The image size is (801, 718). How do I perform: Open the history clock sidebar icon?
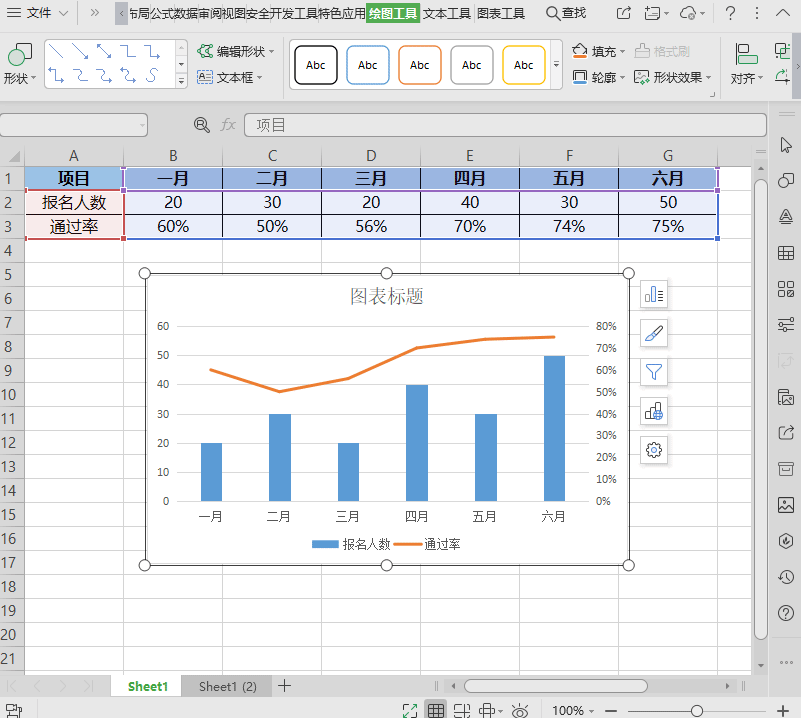point(786,577)
